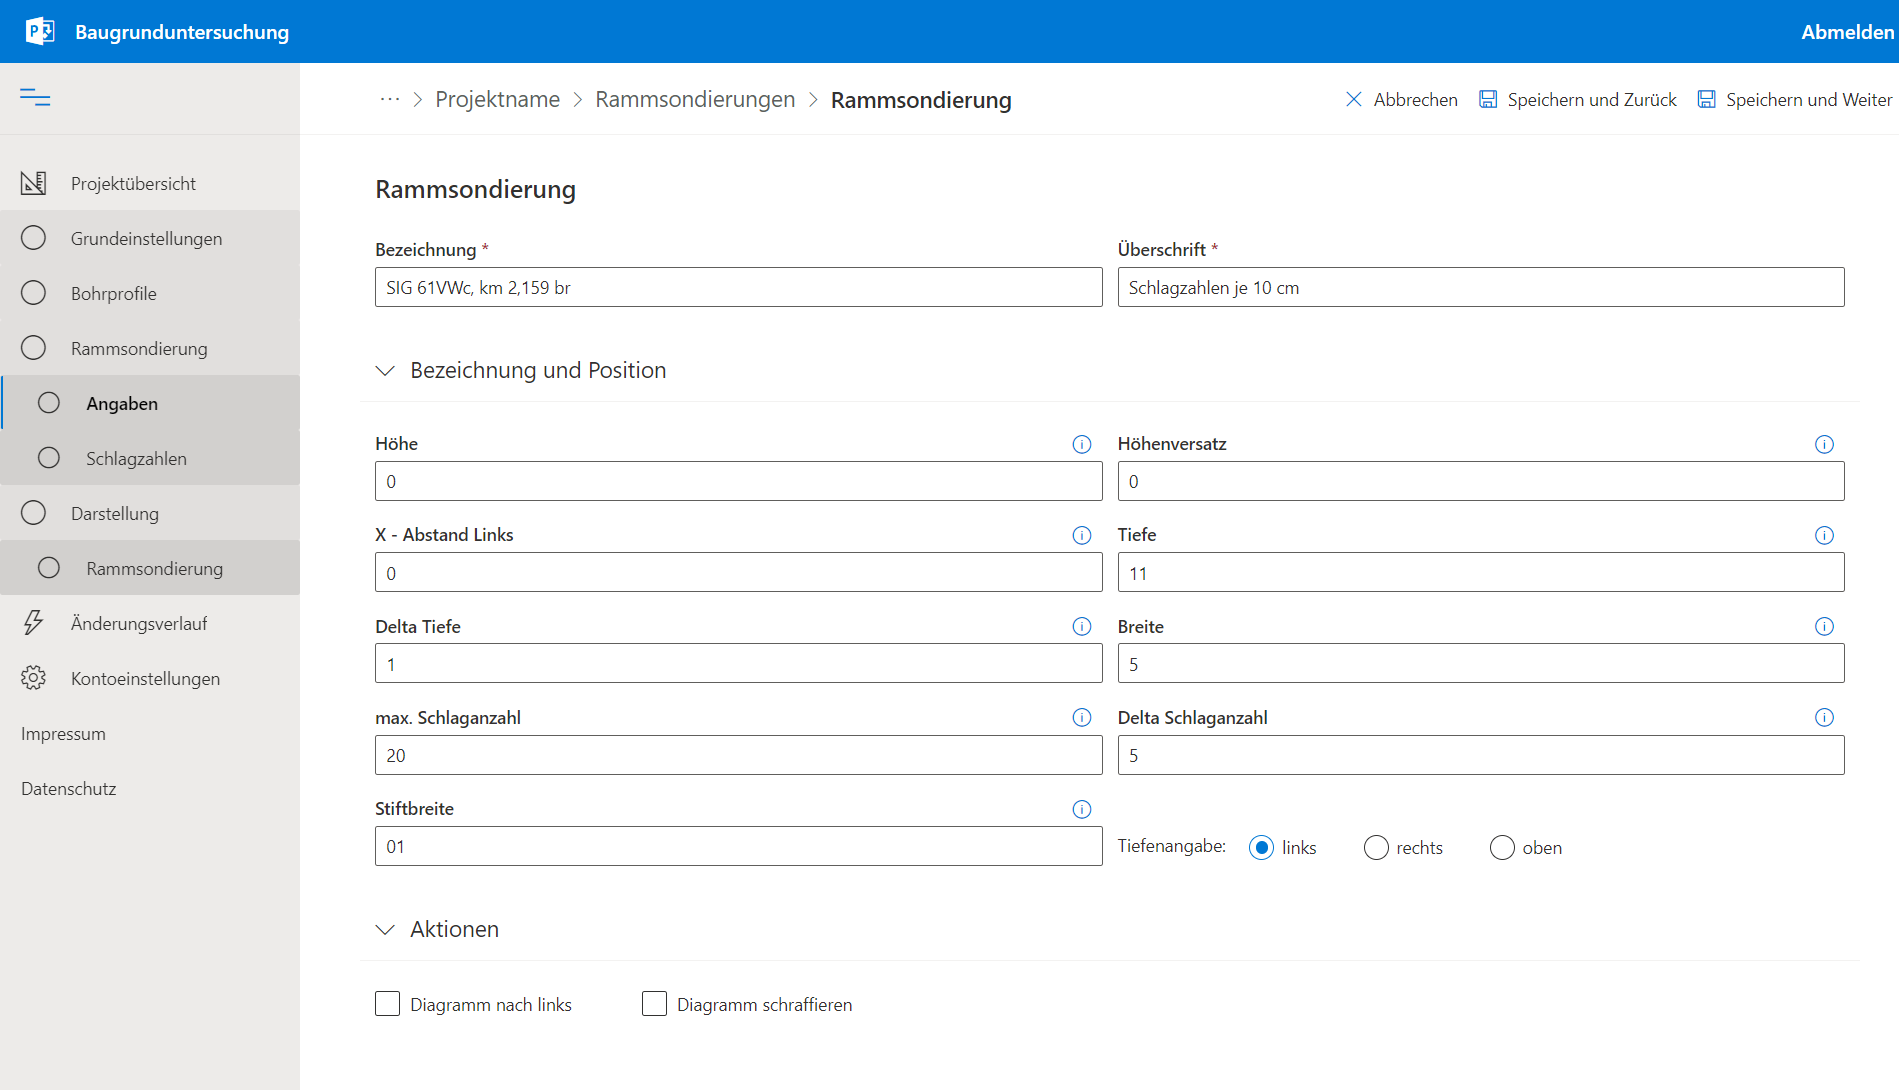Click the hamburger menu icon in sidebar

(35, 97)
